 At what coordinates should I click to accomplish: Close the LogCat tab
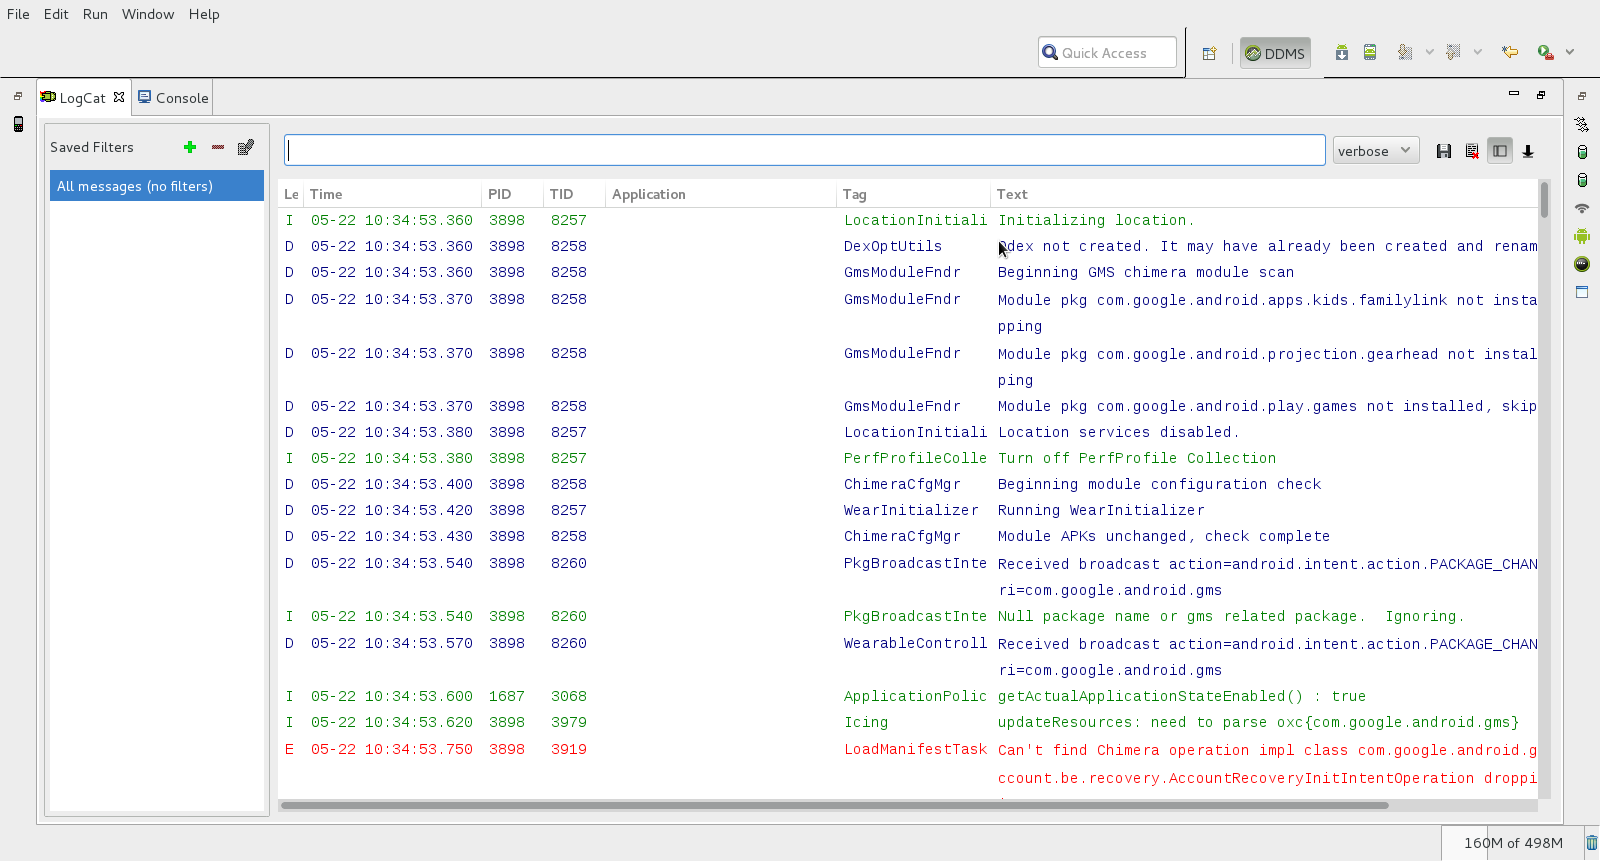click(119, 97)
